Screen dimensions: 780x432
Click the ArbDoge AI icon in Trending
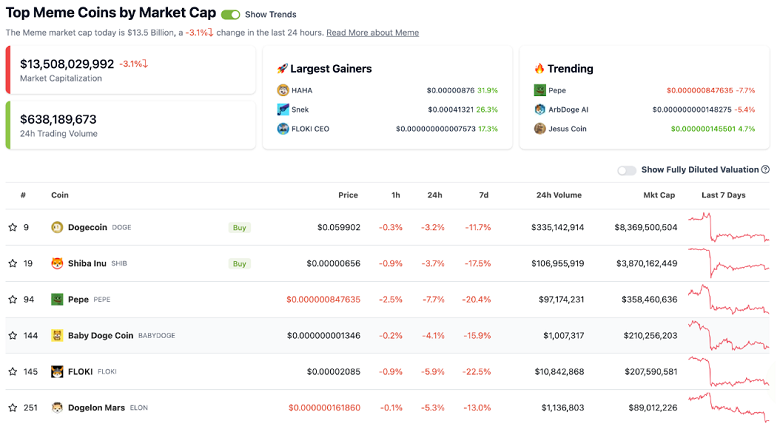click(540, 109)
